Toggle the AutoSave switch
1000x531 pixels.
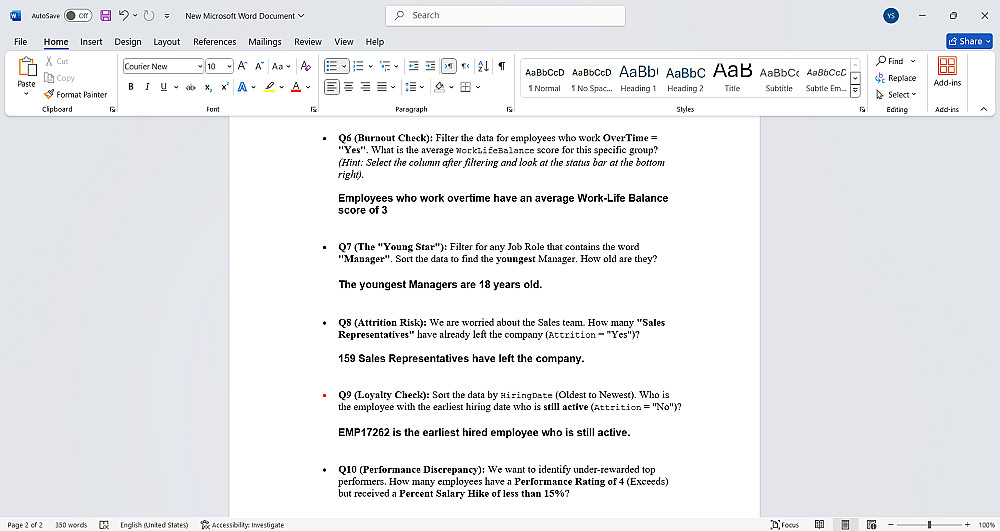78,15
